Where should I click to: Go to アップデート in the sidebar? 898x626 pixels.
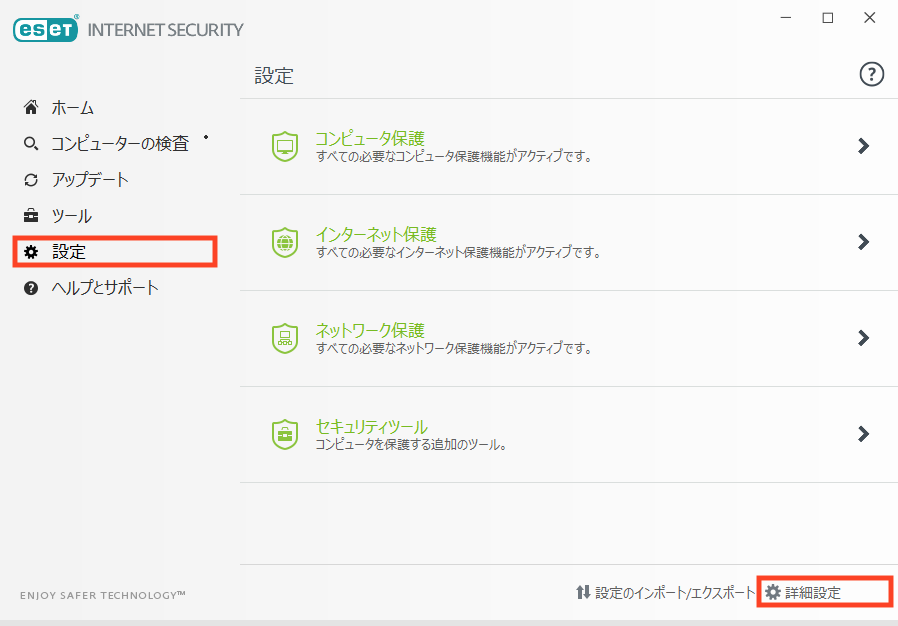tap(90, 180)
